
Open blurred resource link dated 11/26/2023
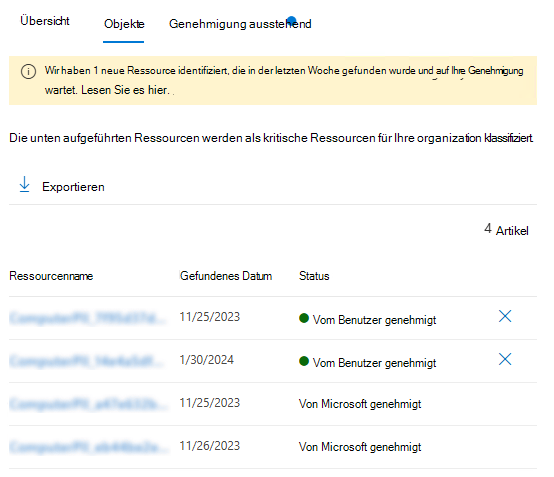[88, 447]
